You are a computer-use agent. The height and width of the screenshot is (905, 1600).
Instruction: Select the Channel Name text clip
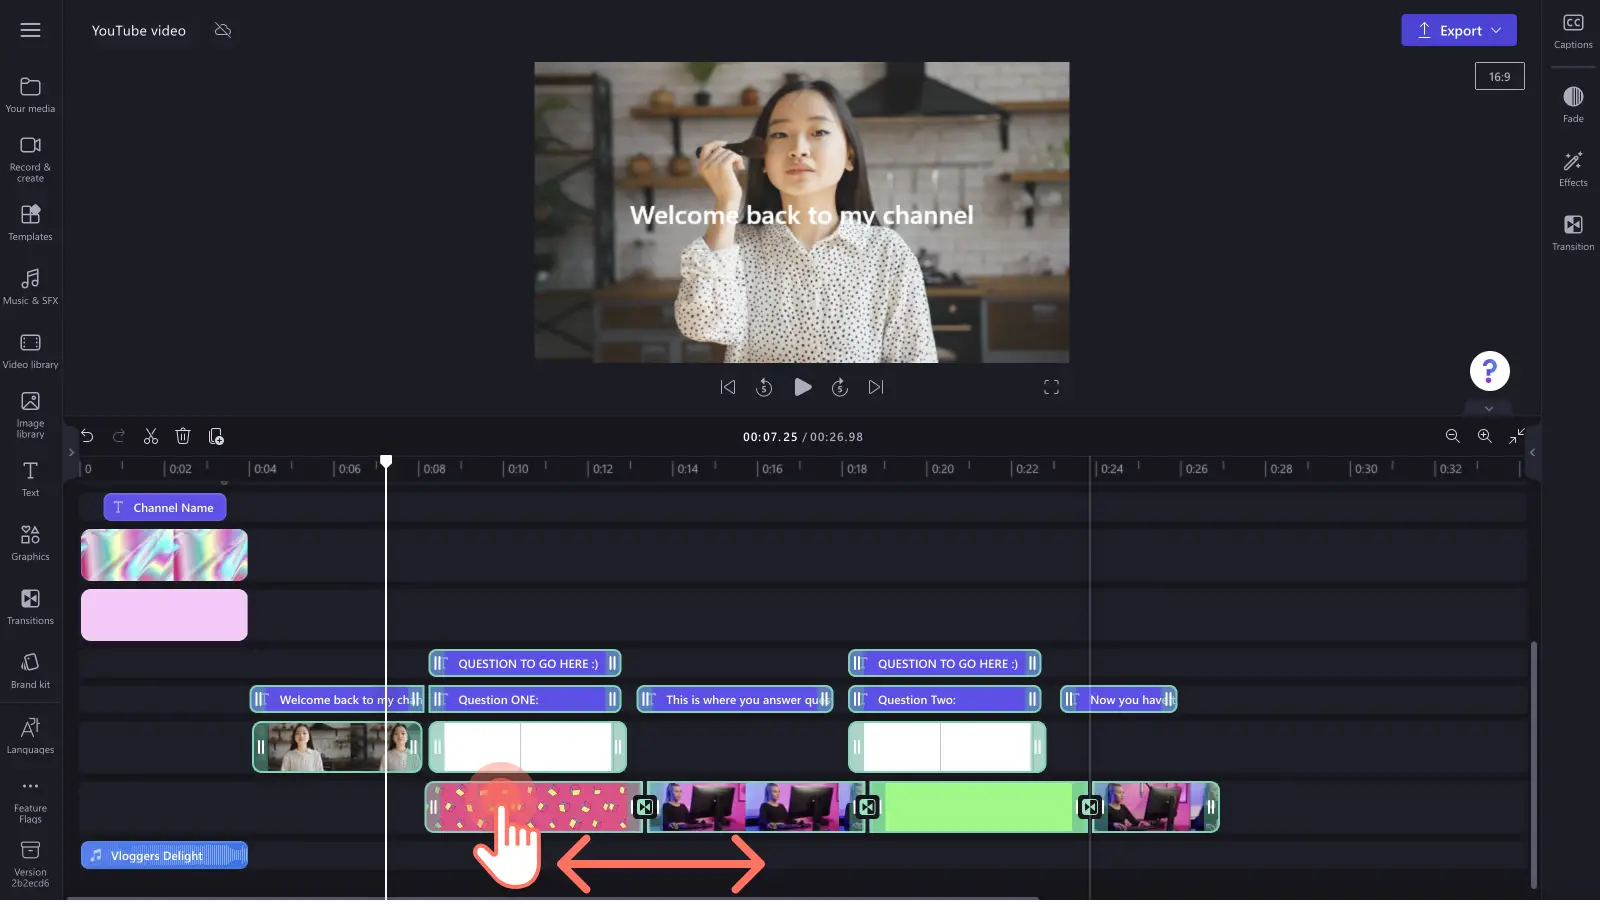[x=165, y=507]
